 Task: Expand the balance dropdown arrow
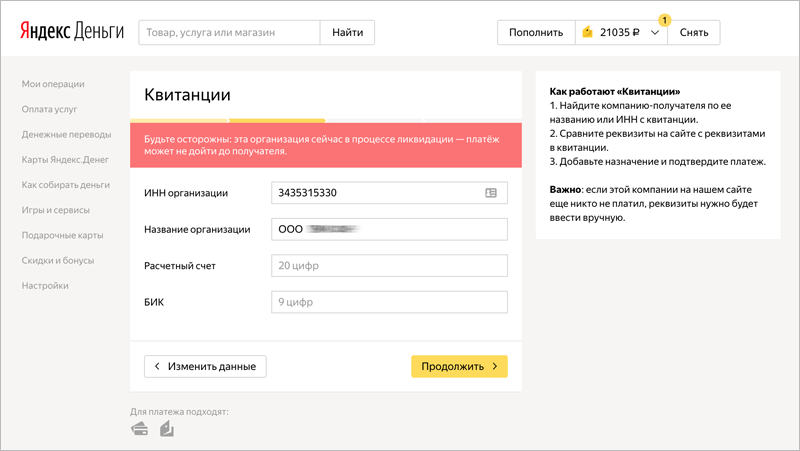(655, 32)
